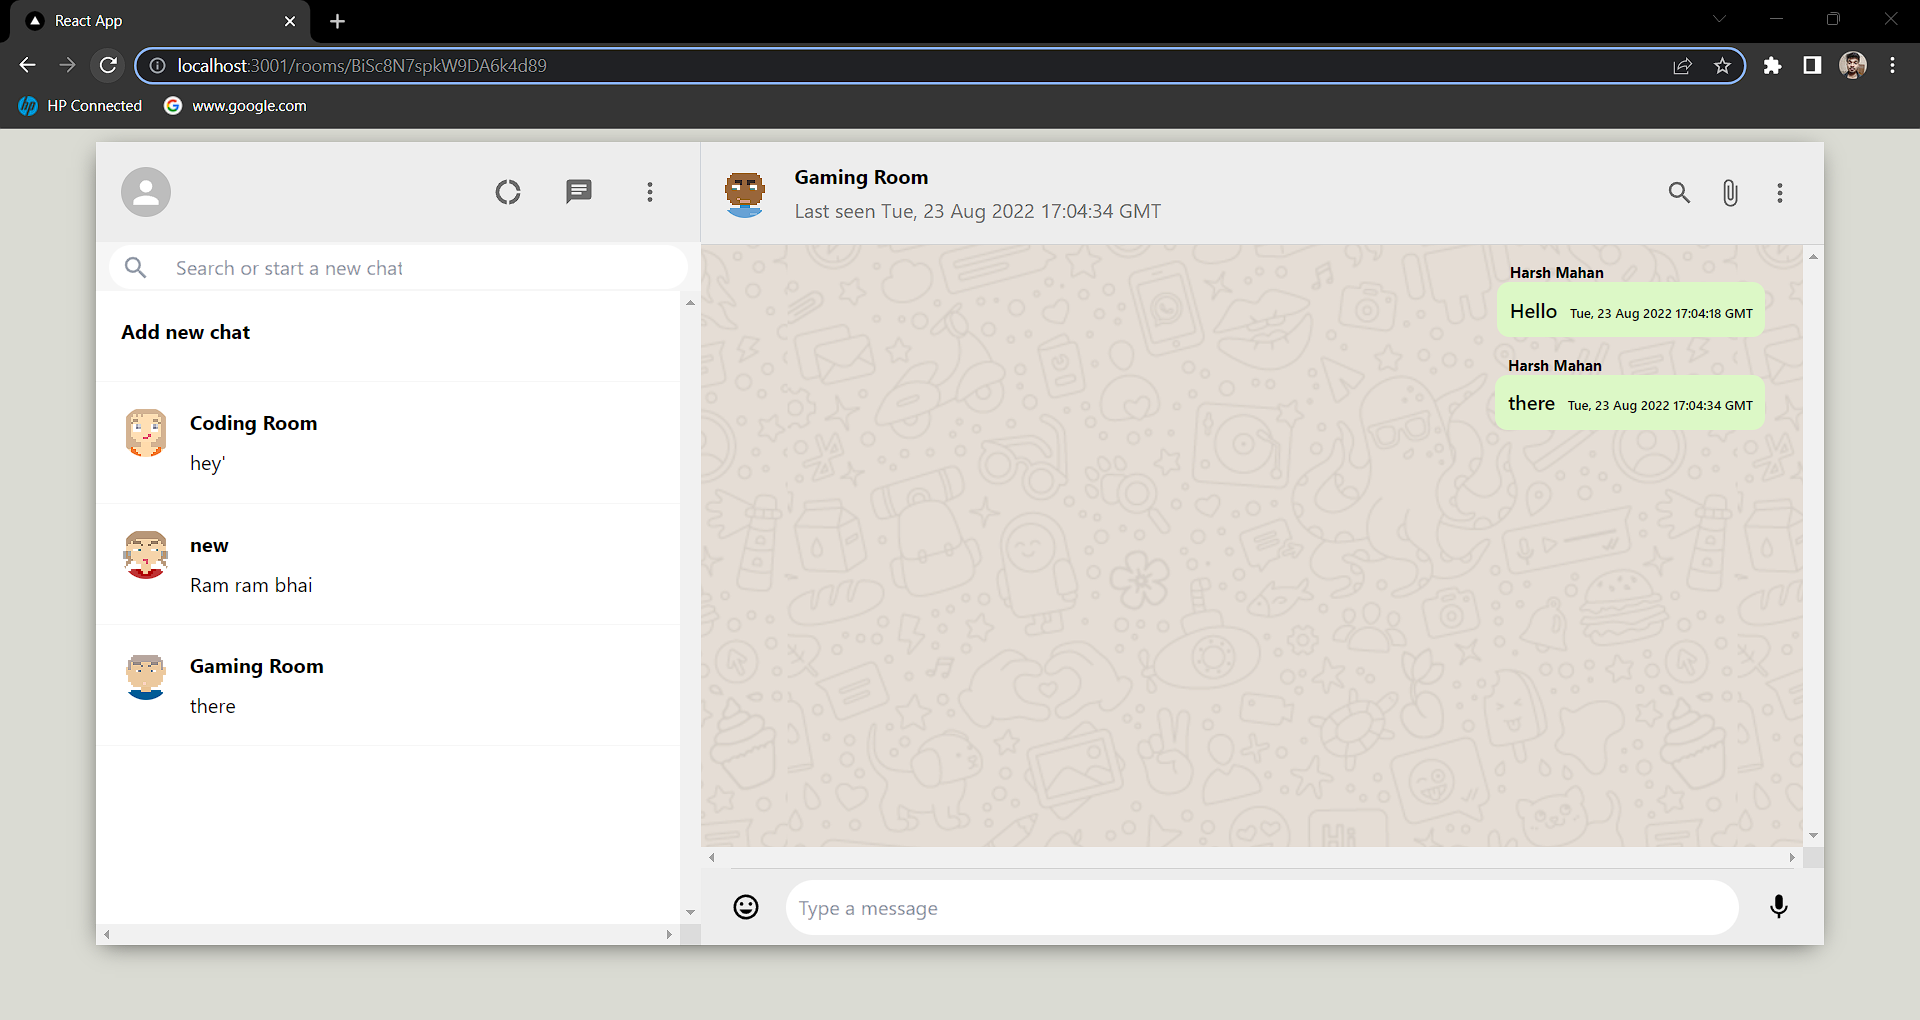Click the Coding Room avatar

[x=146, y=433]
